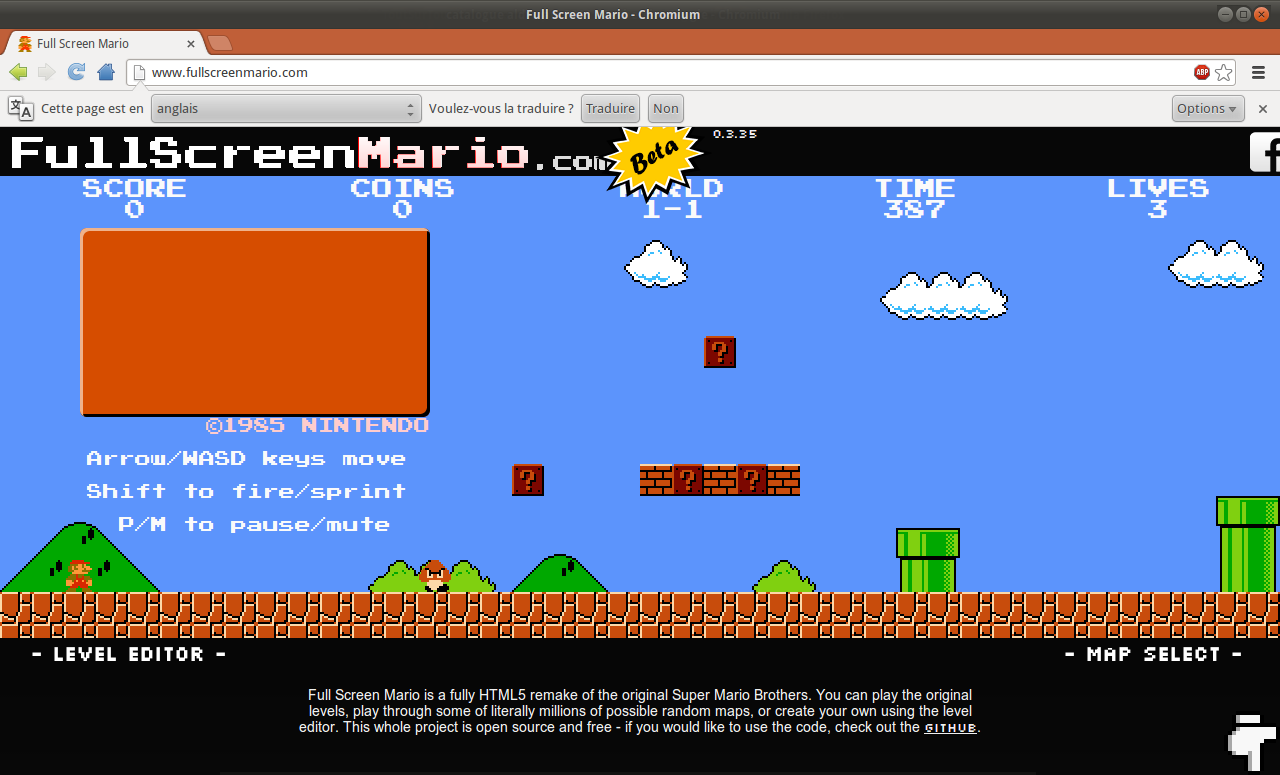Click the TIME counter reading 387
This screenshot has width=1280, height=775.
coord(915,209)
